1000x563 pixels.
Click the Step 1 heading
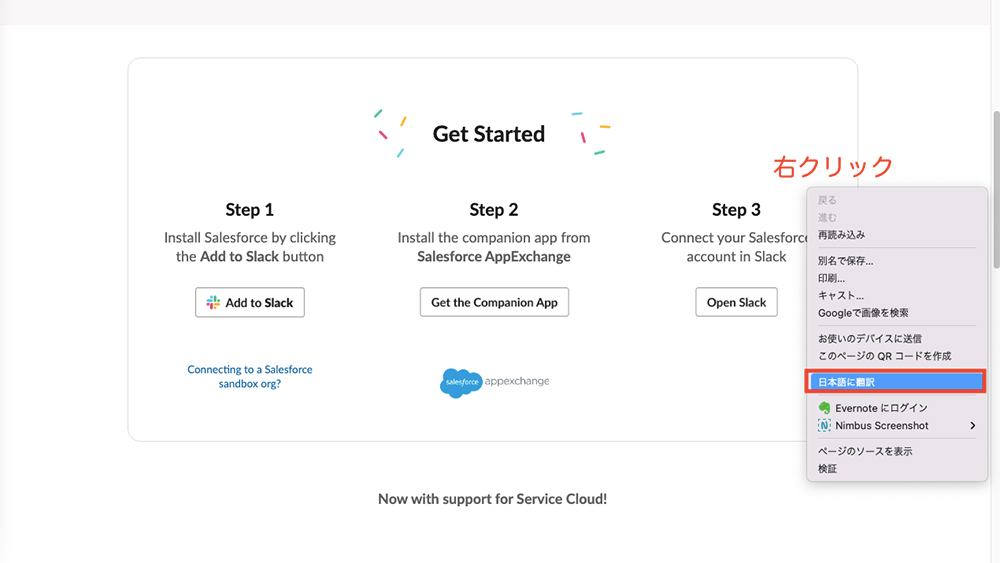pyautogui.click(x=249, y=210)
